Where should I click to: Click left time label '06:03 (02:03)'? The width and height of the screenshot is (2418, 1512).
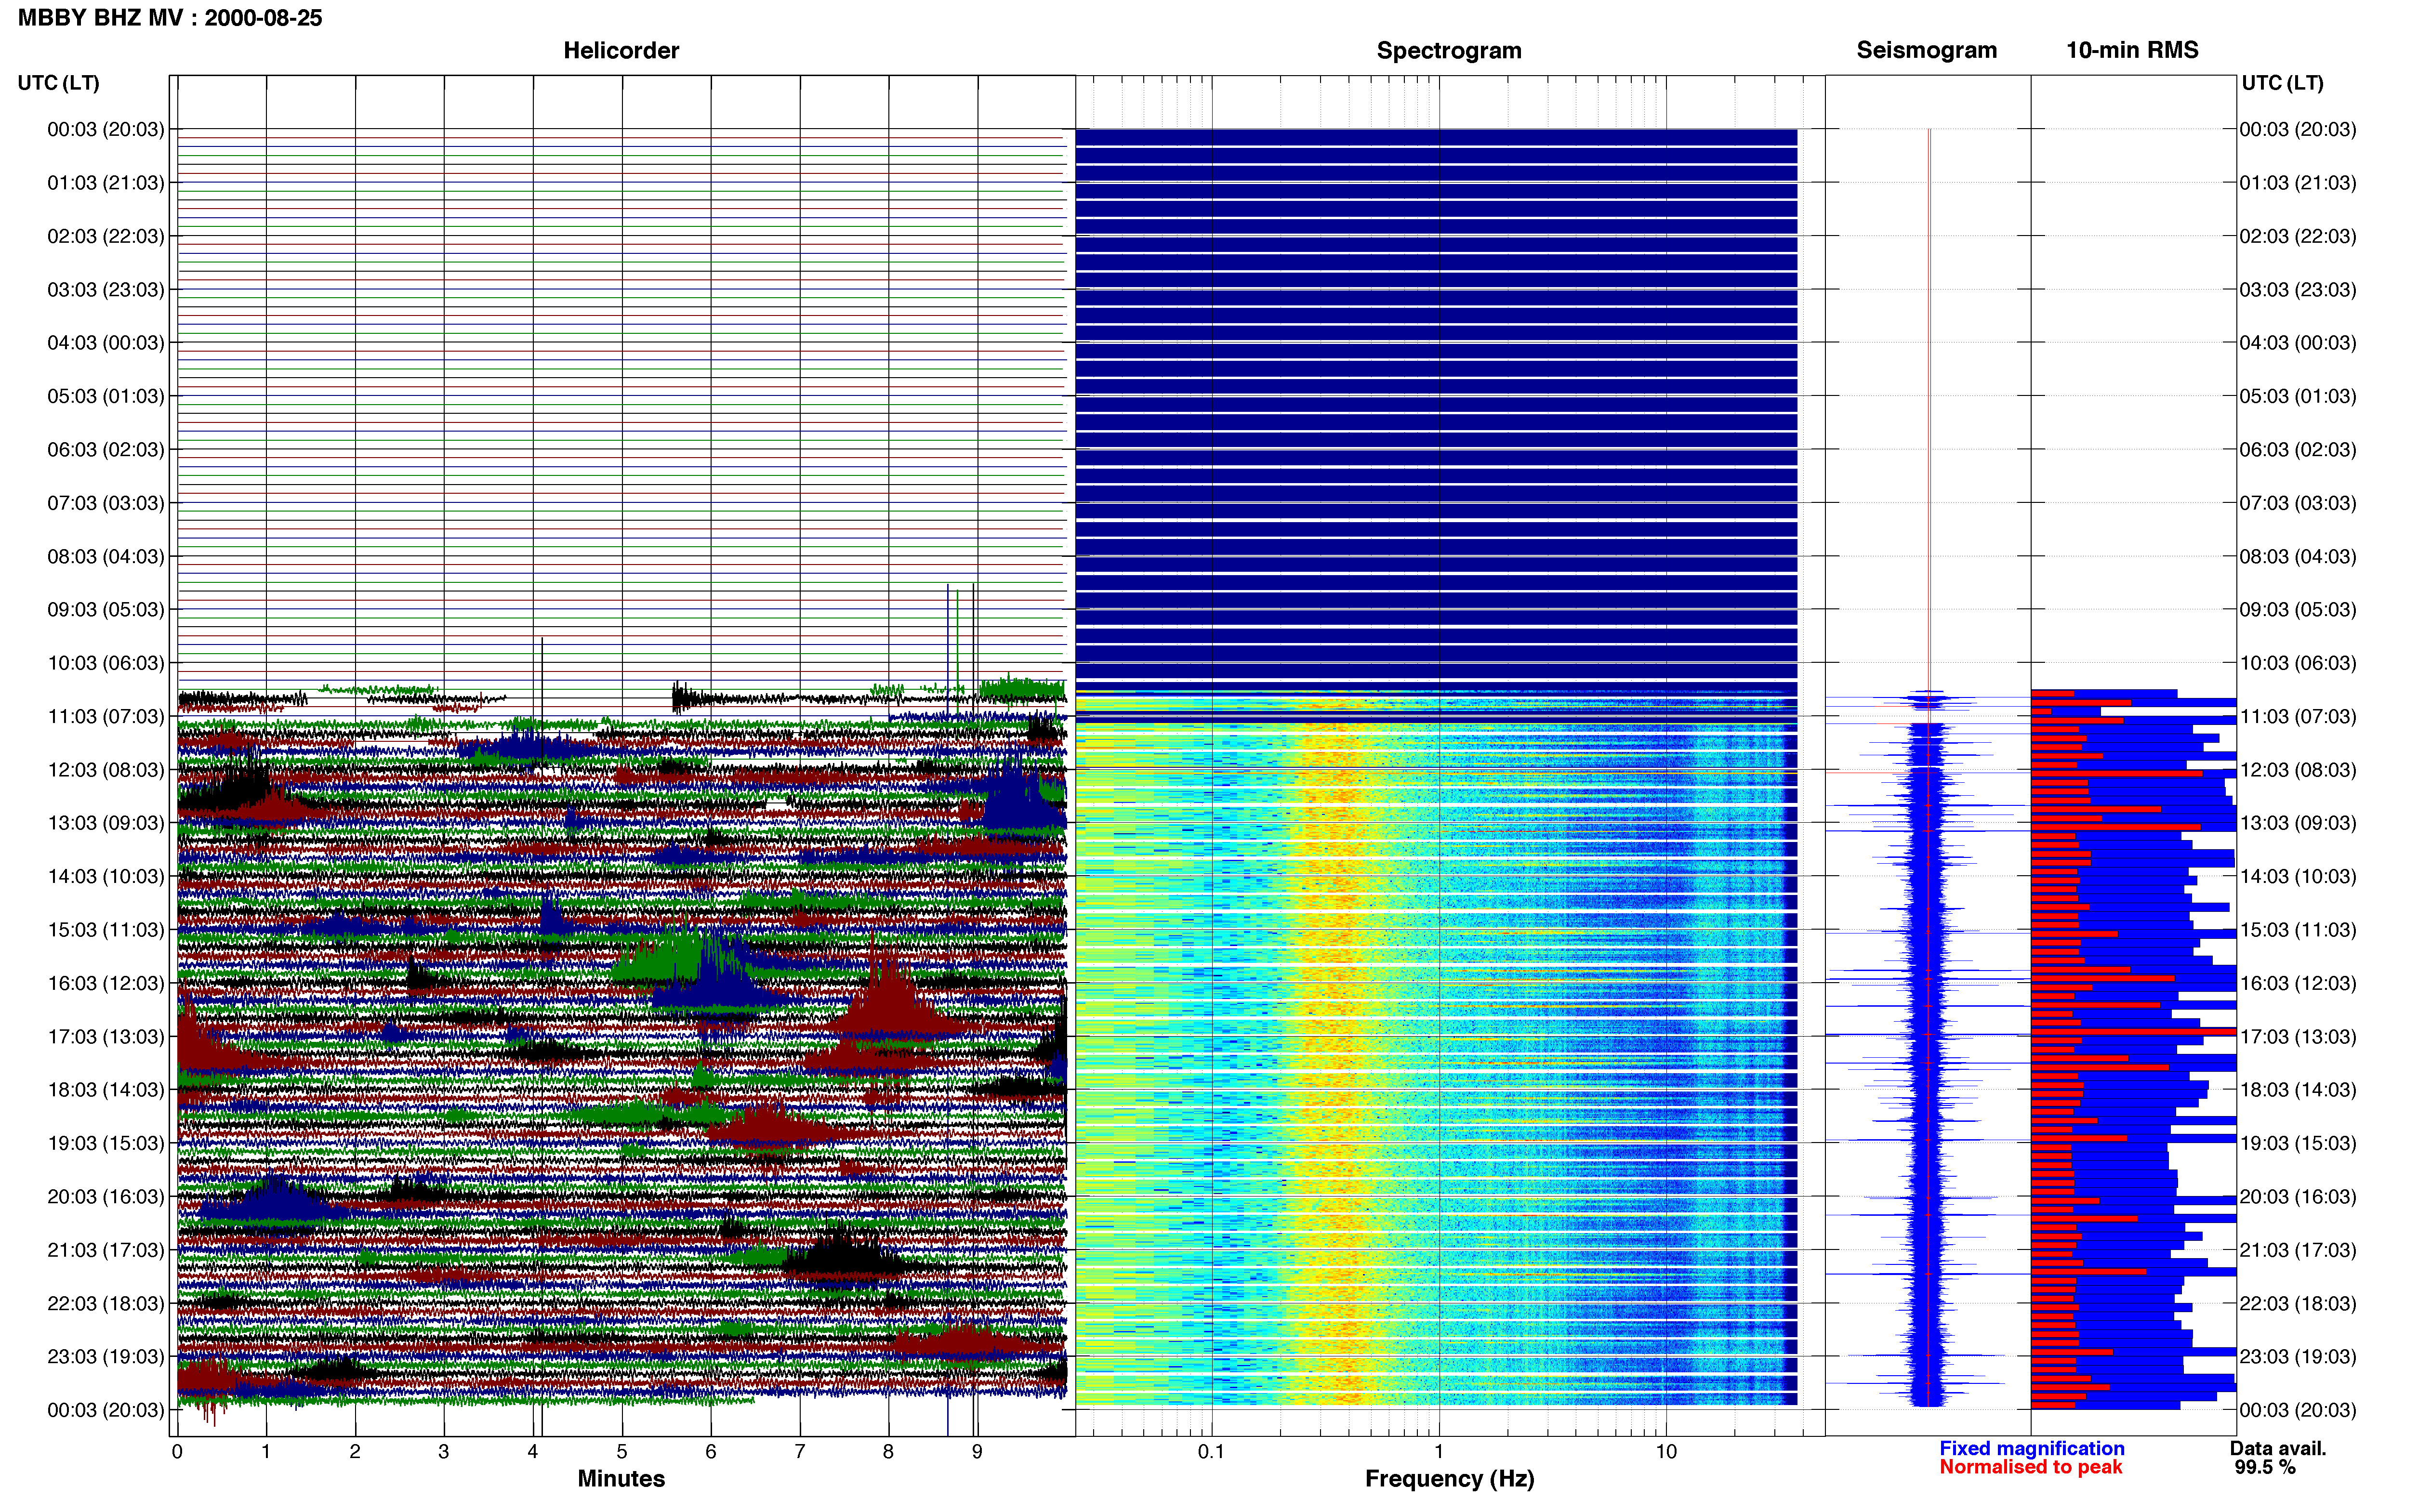pos(106,450)
